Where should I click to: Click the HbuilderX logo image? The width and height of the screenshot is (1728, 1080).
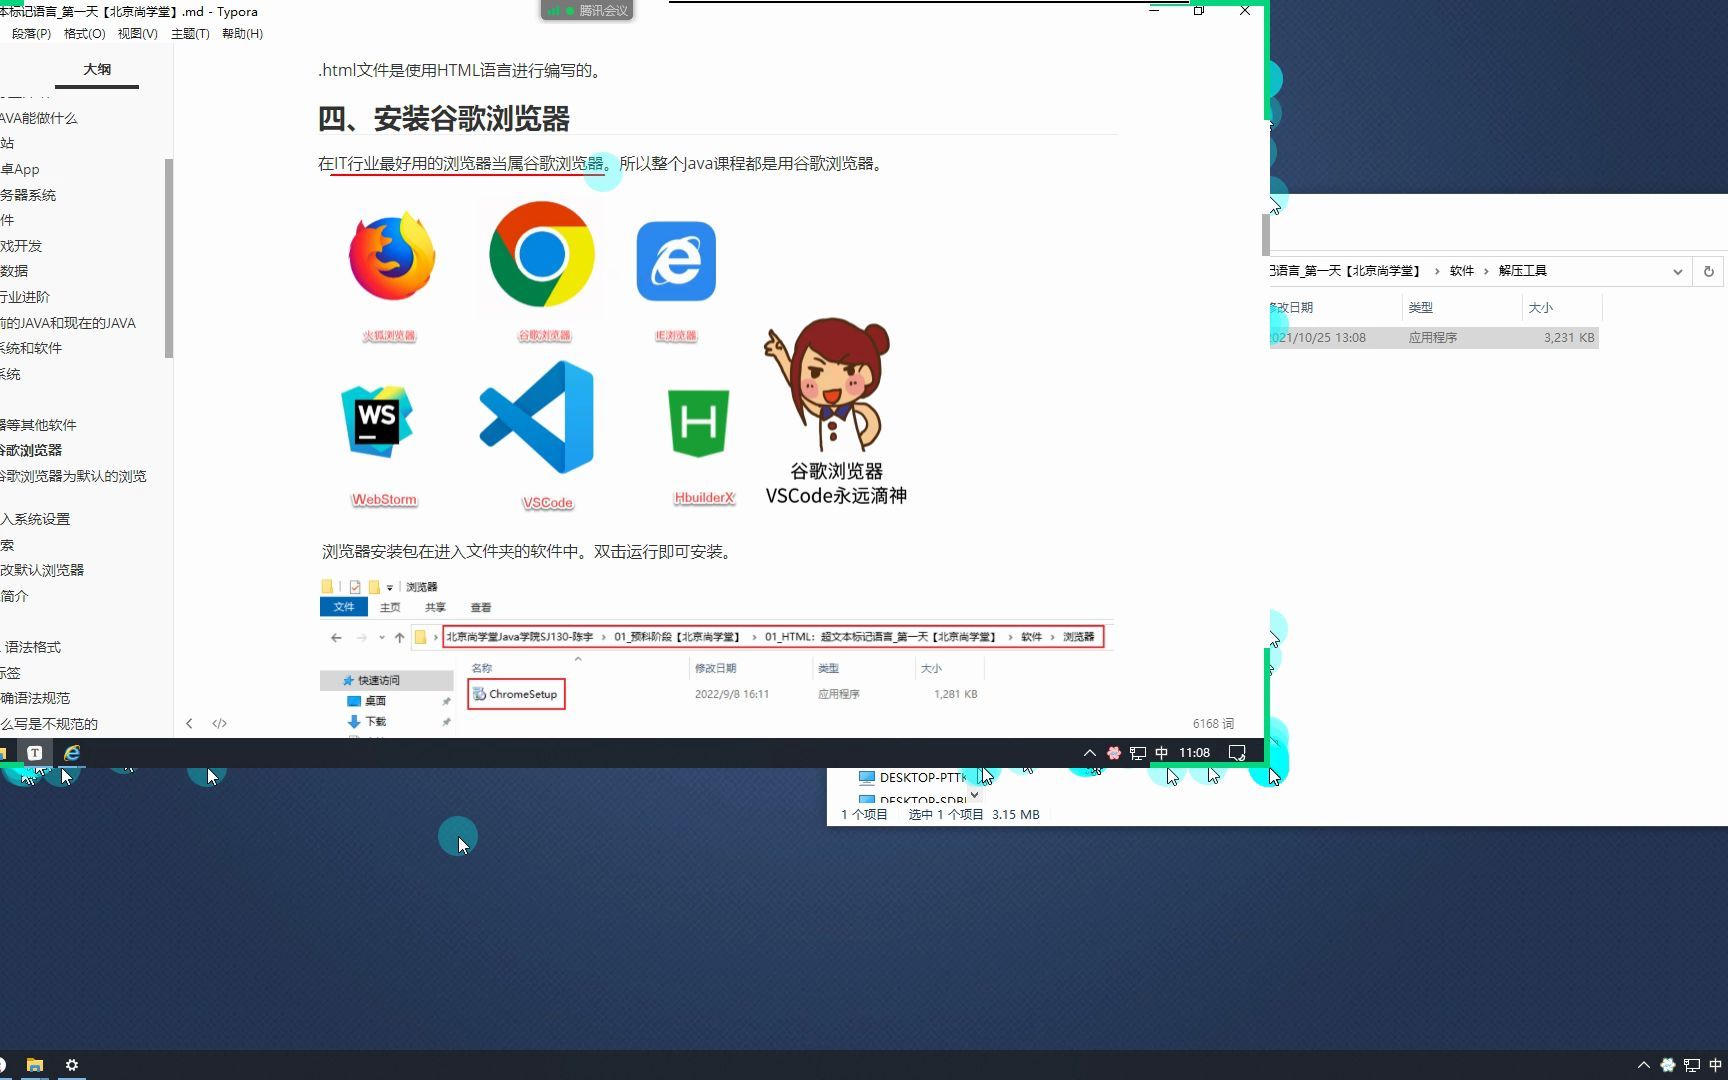(698, 423)
